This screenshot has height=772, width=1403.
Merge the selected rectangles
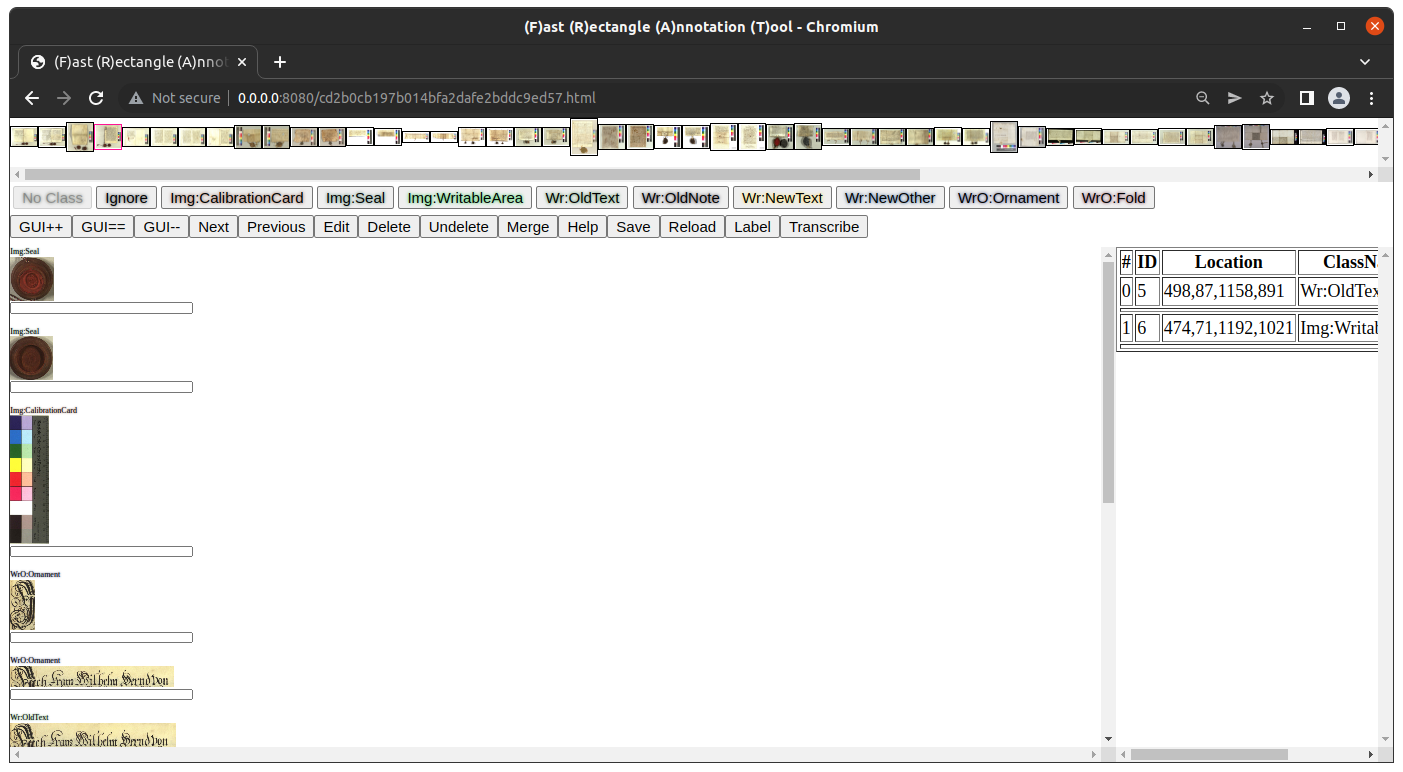pyautogui.click(x=528, y=227)
